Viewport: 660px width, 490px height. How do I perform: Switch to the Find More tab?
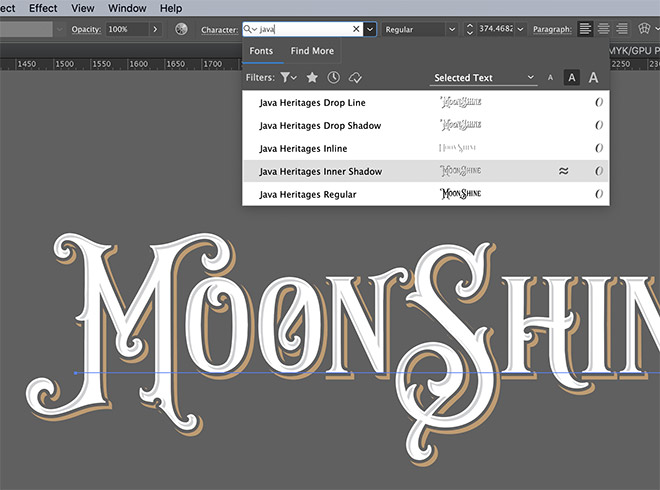coord(312,51)
